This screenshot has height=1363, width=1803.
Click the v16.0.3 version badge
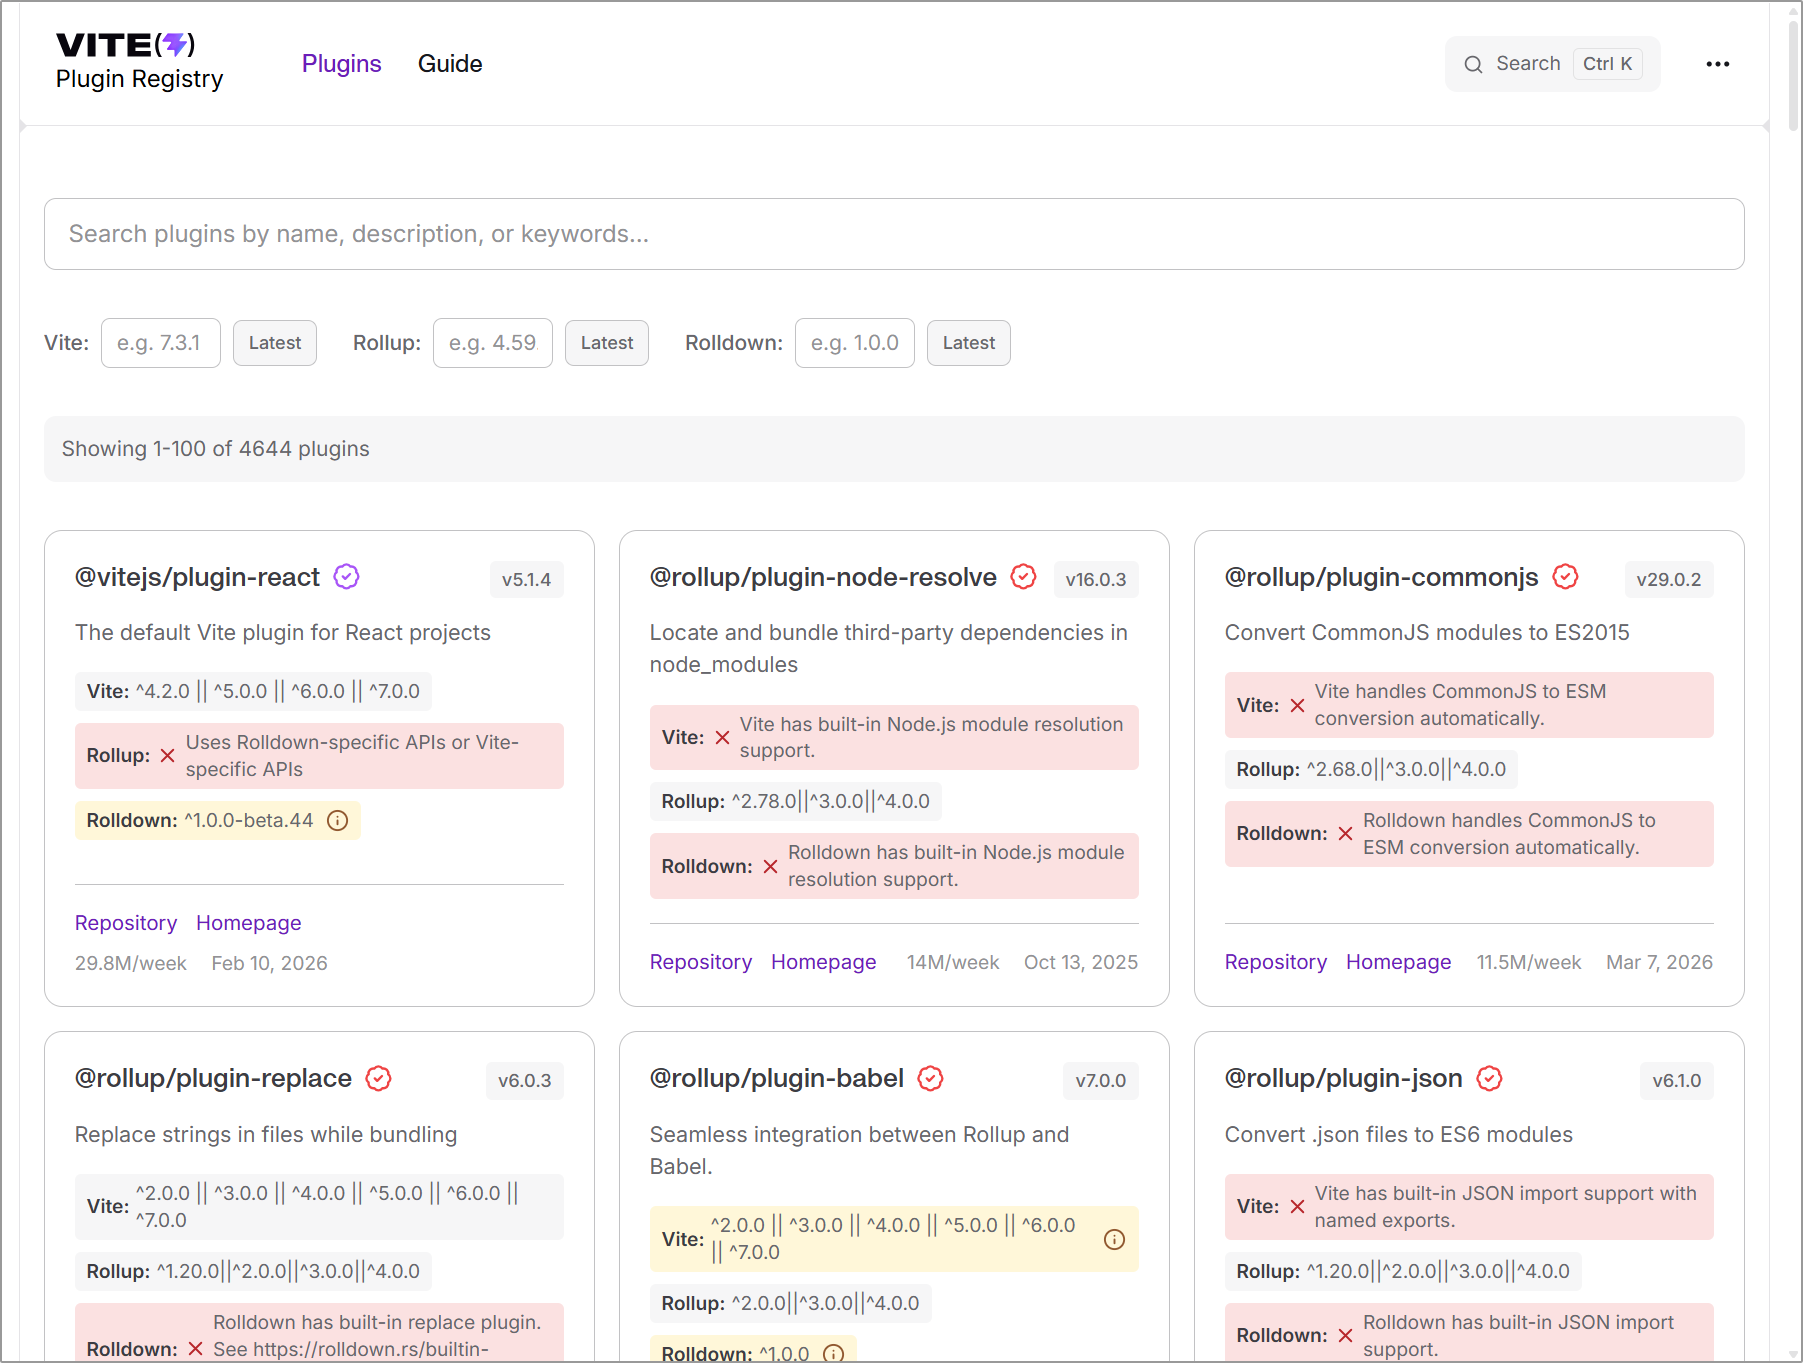[1096, 580]
